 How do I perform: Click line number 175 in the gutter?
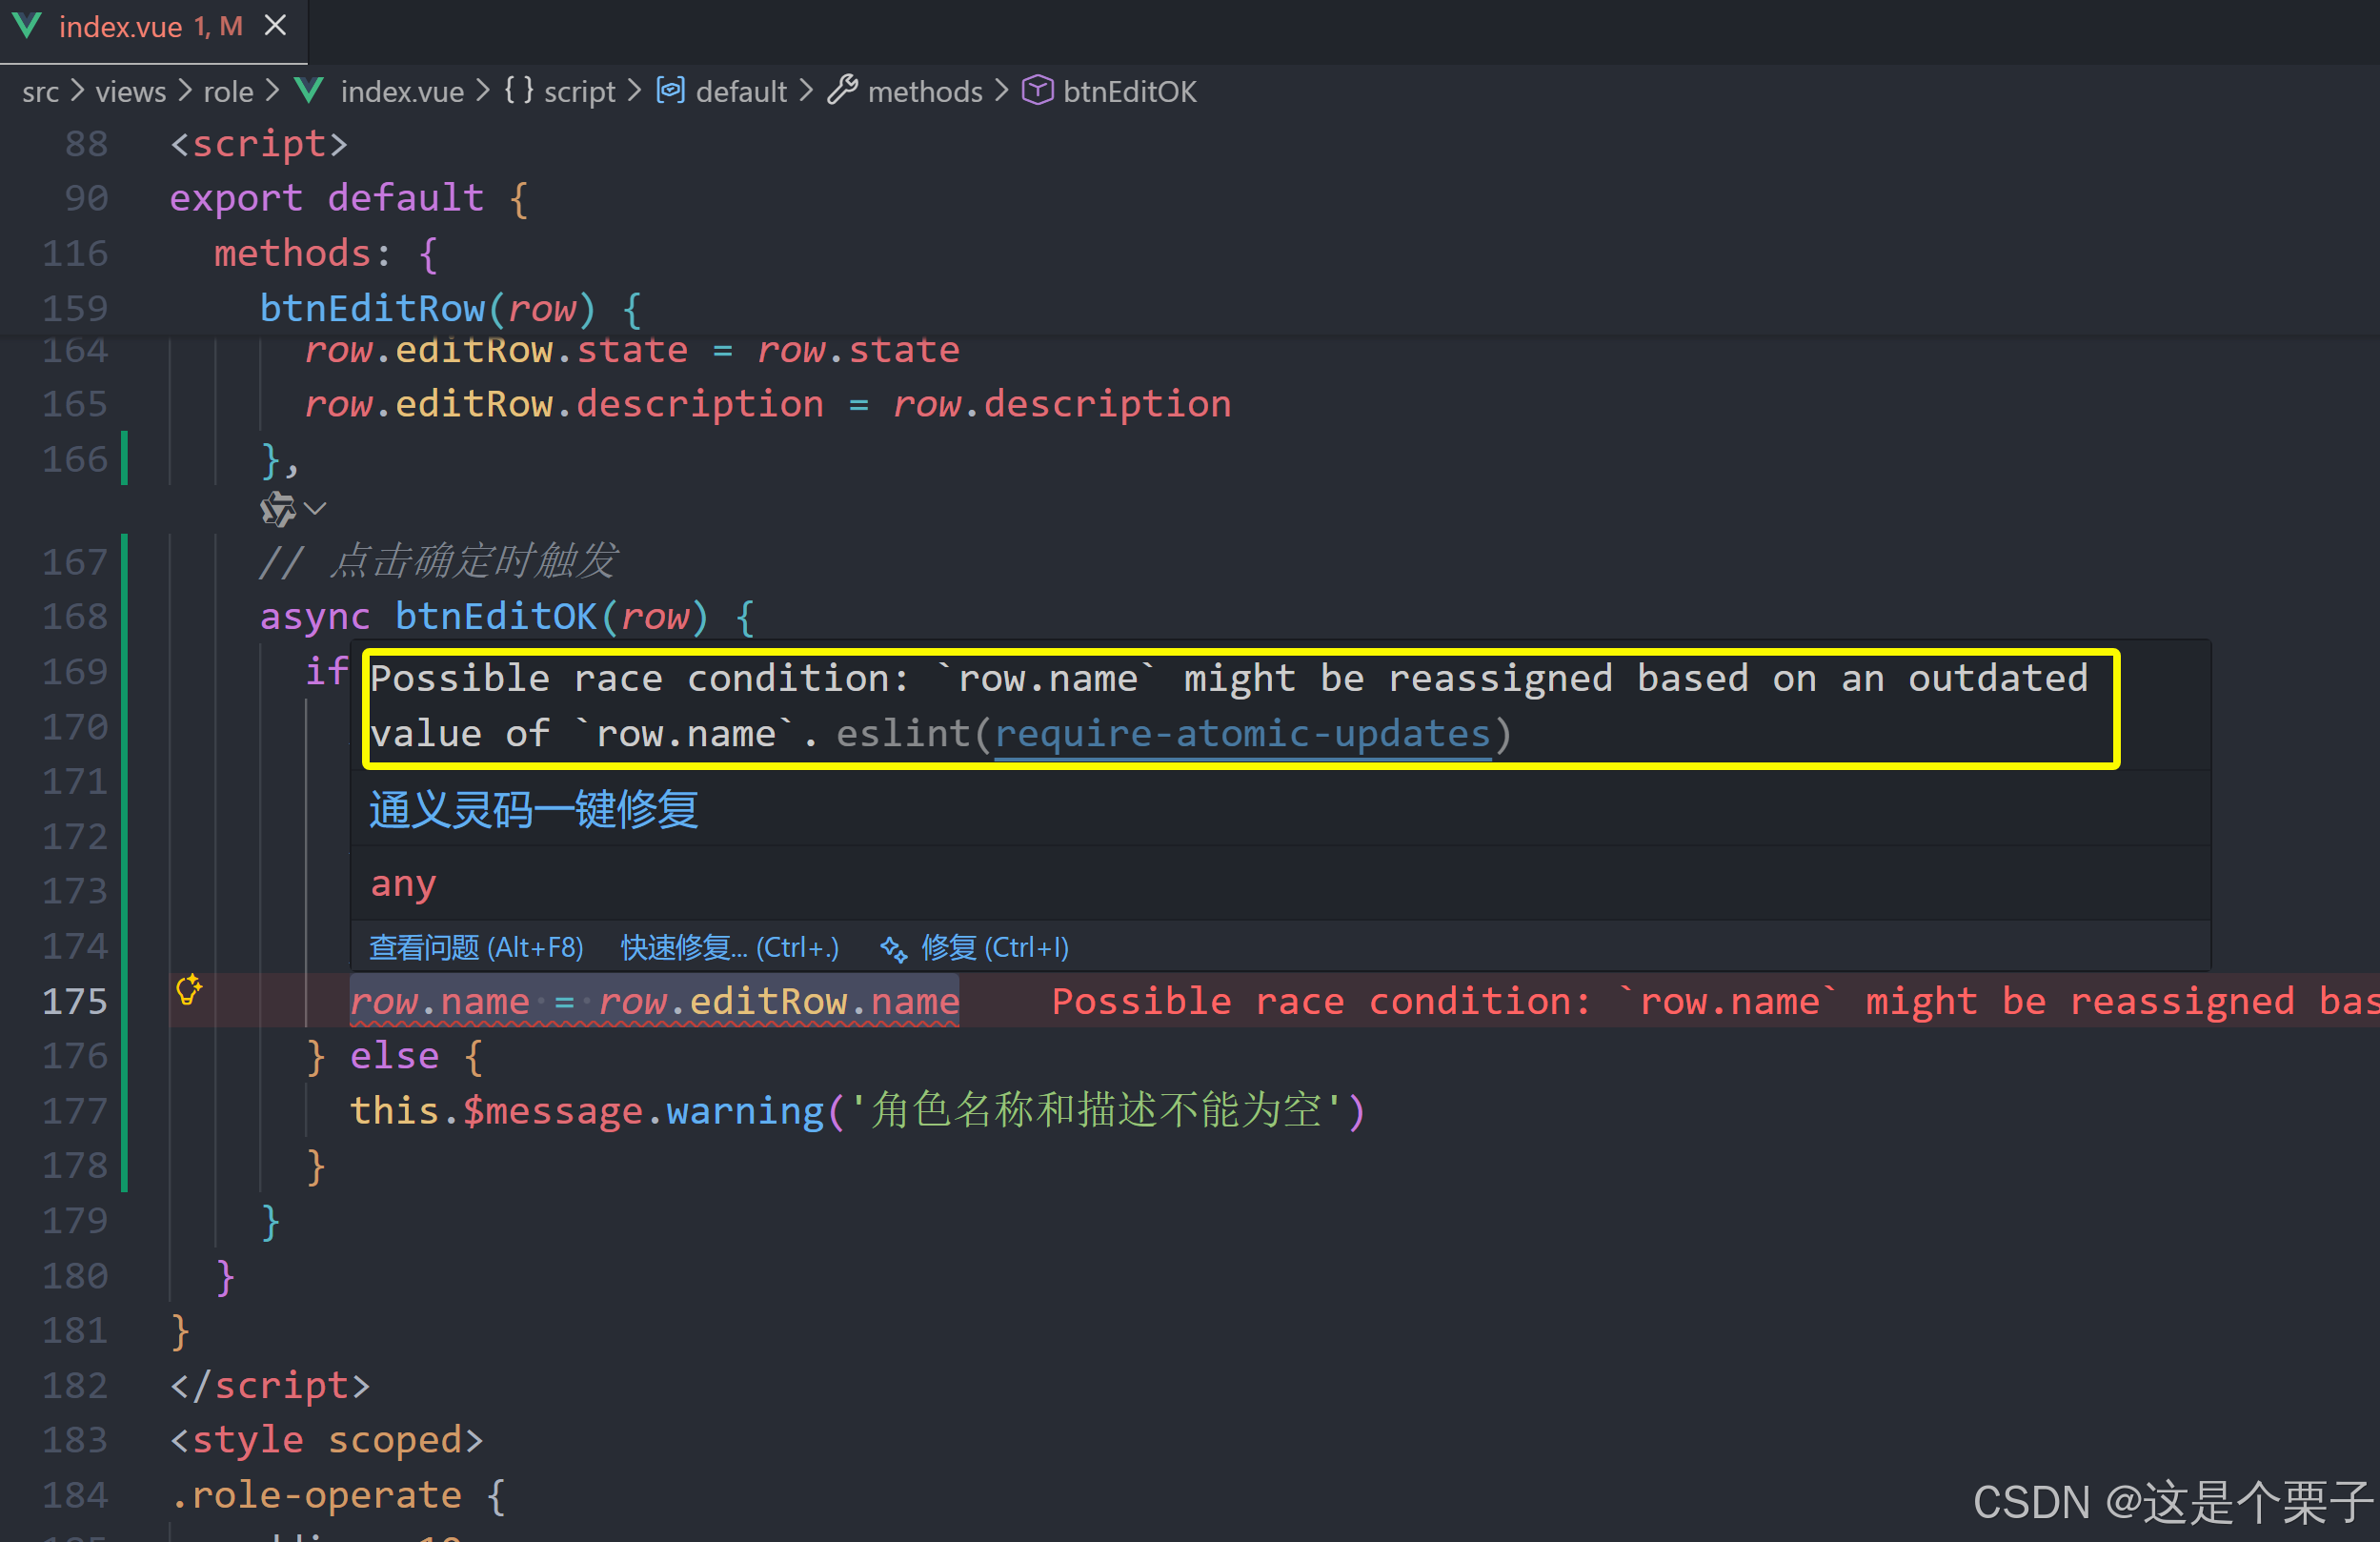click(x=75, y=1001)
